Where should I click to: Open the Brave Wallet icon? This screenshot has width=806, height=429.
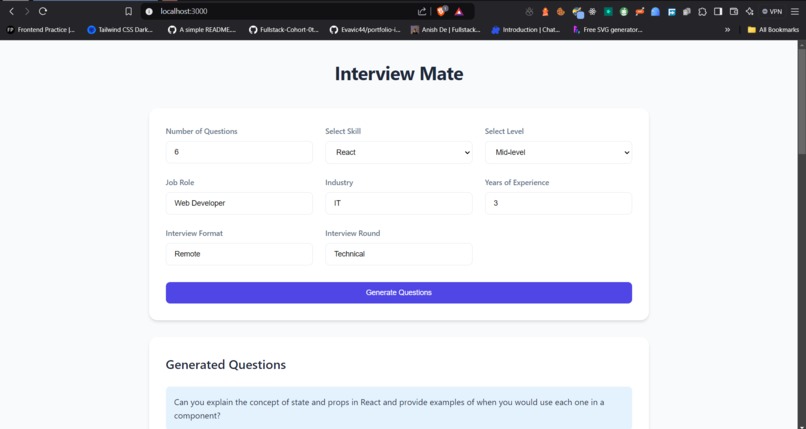[734, 11]
